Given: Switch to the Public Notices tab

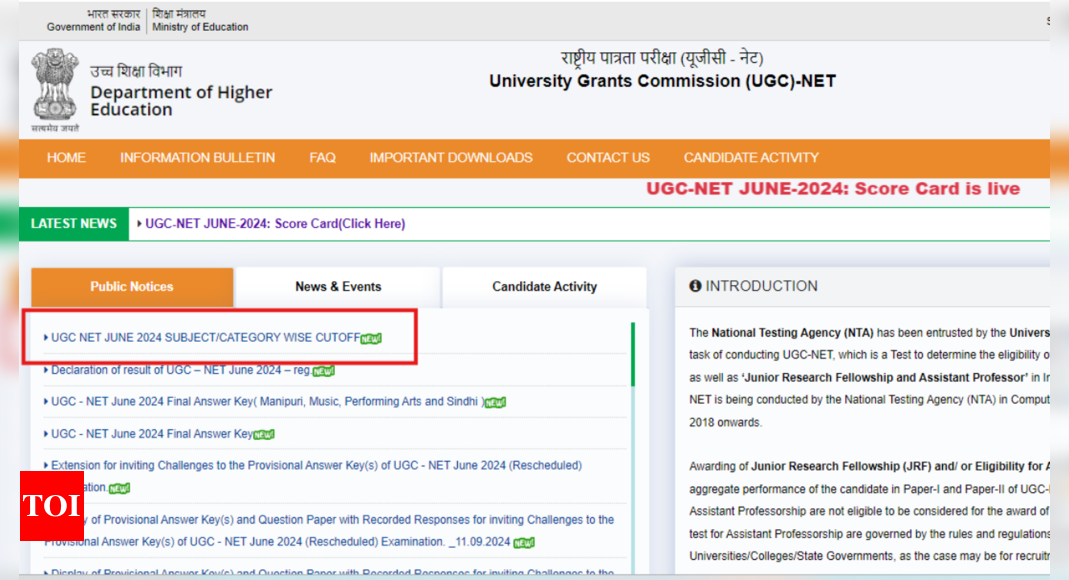Looking at the screenshot, I should pyautogui.click(x=132, y=287).
